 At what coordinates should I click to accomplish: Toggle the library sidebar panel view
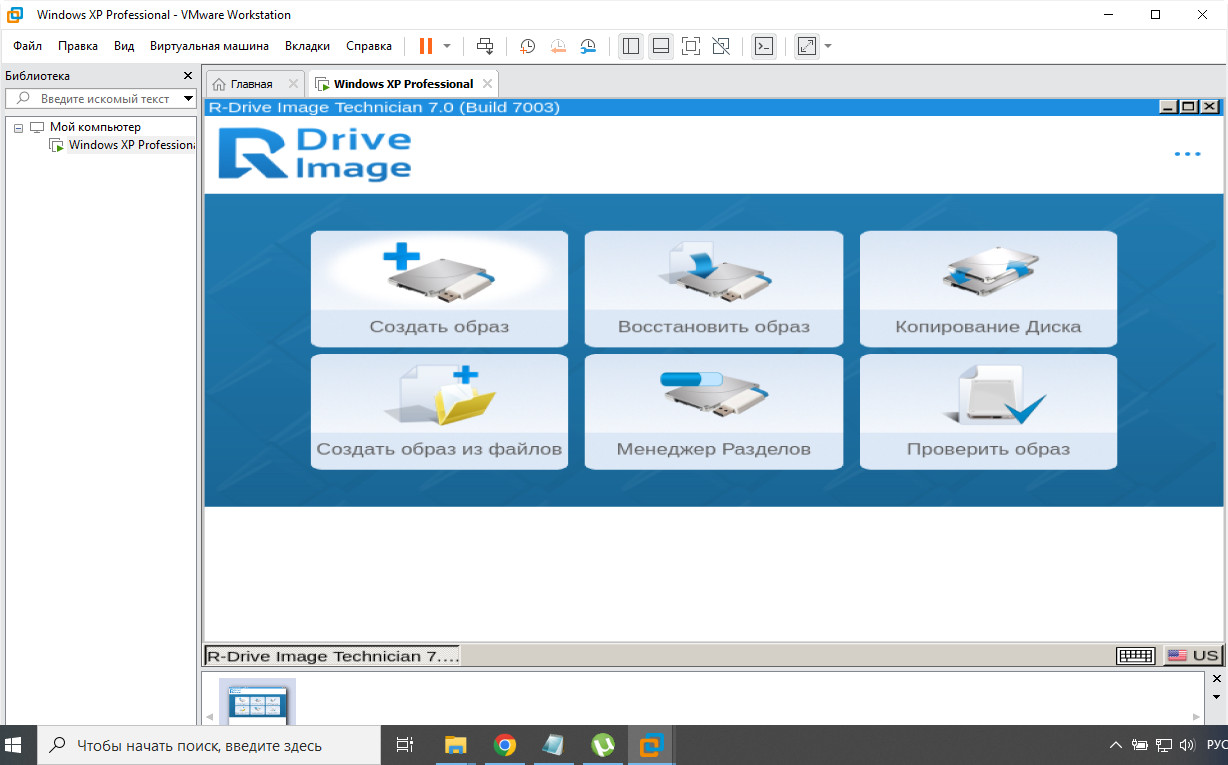tap(630, 46)
